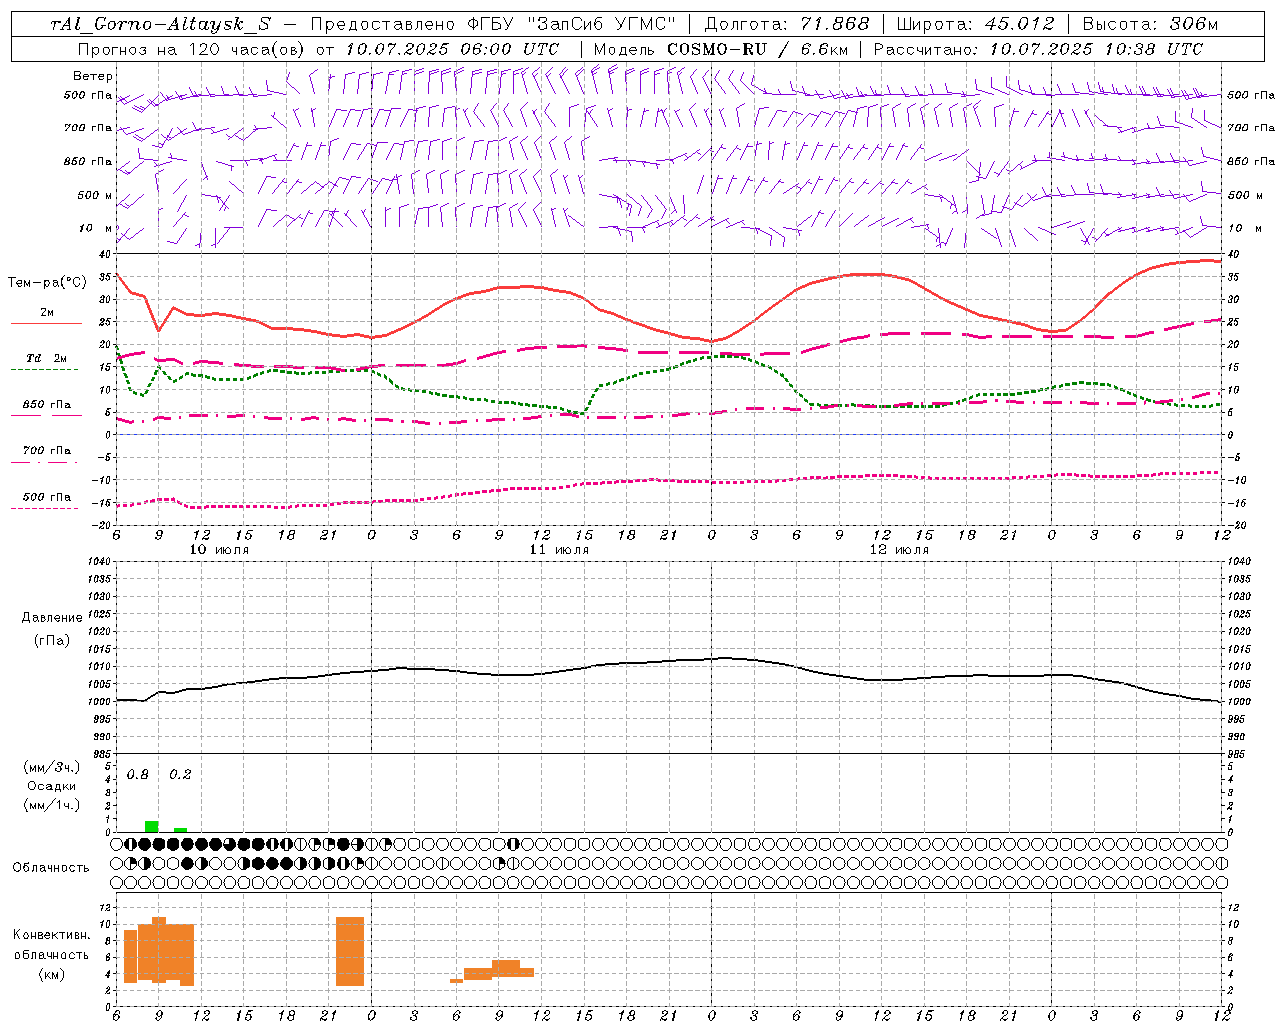
Task: Click the orange convective bar before midnight 11 июля
Action: click(x=350, y=951)
